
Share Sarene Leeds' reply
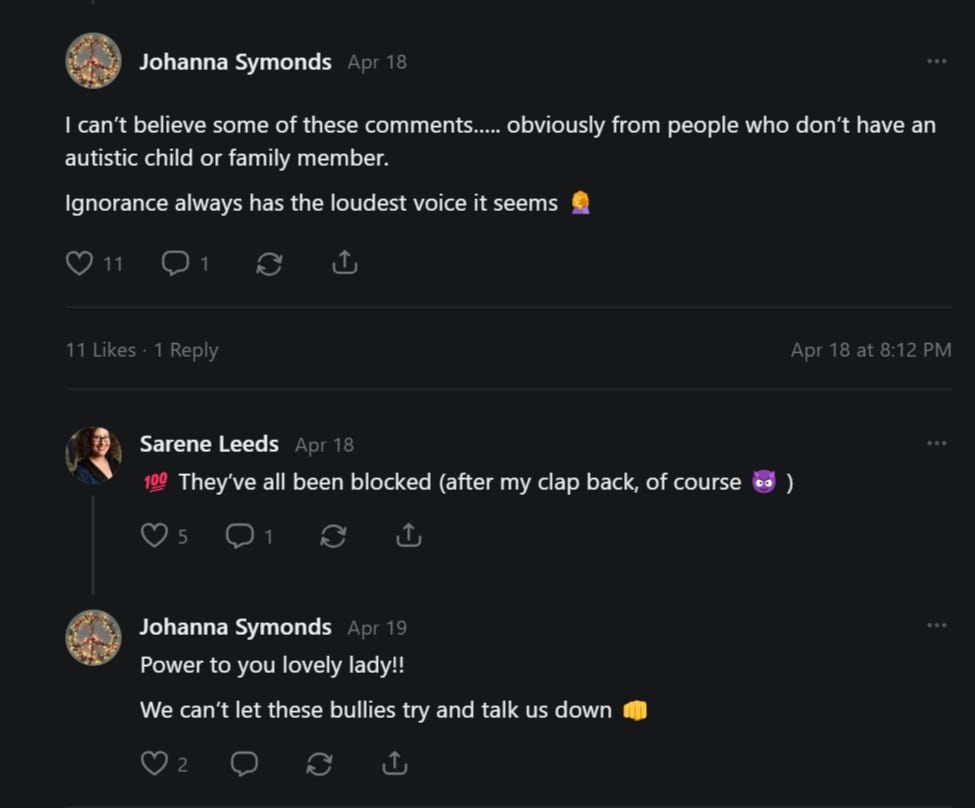click(409, 535)
